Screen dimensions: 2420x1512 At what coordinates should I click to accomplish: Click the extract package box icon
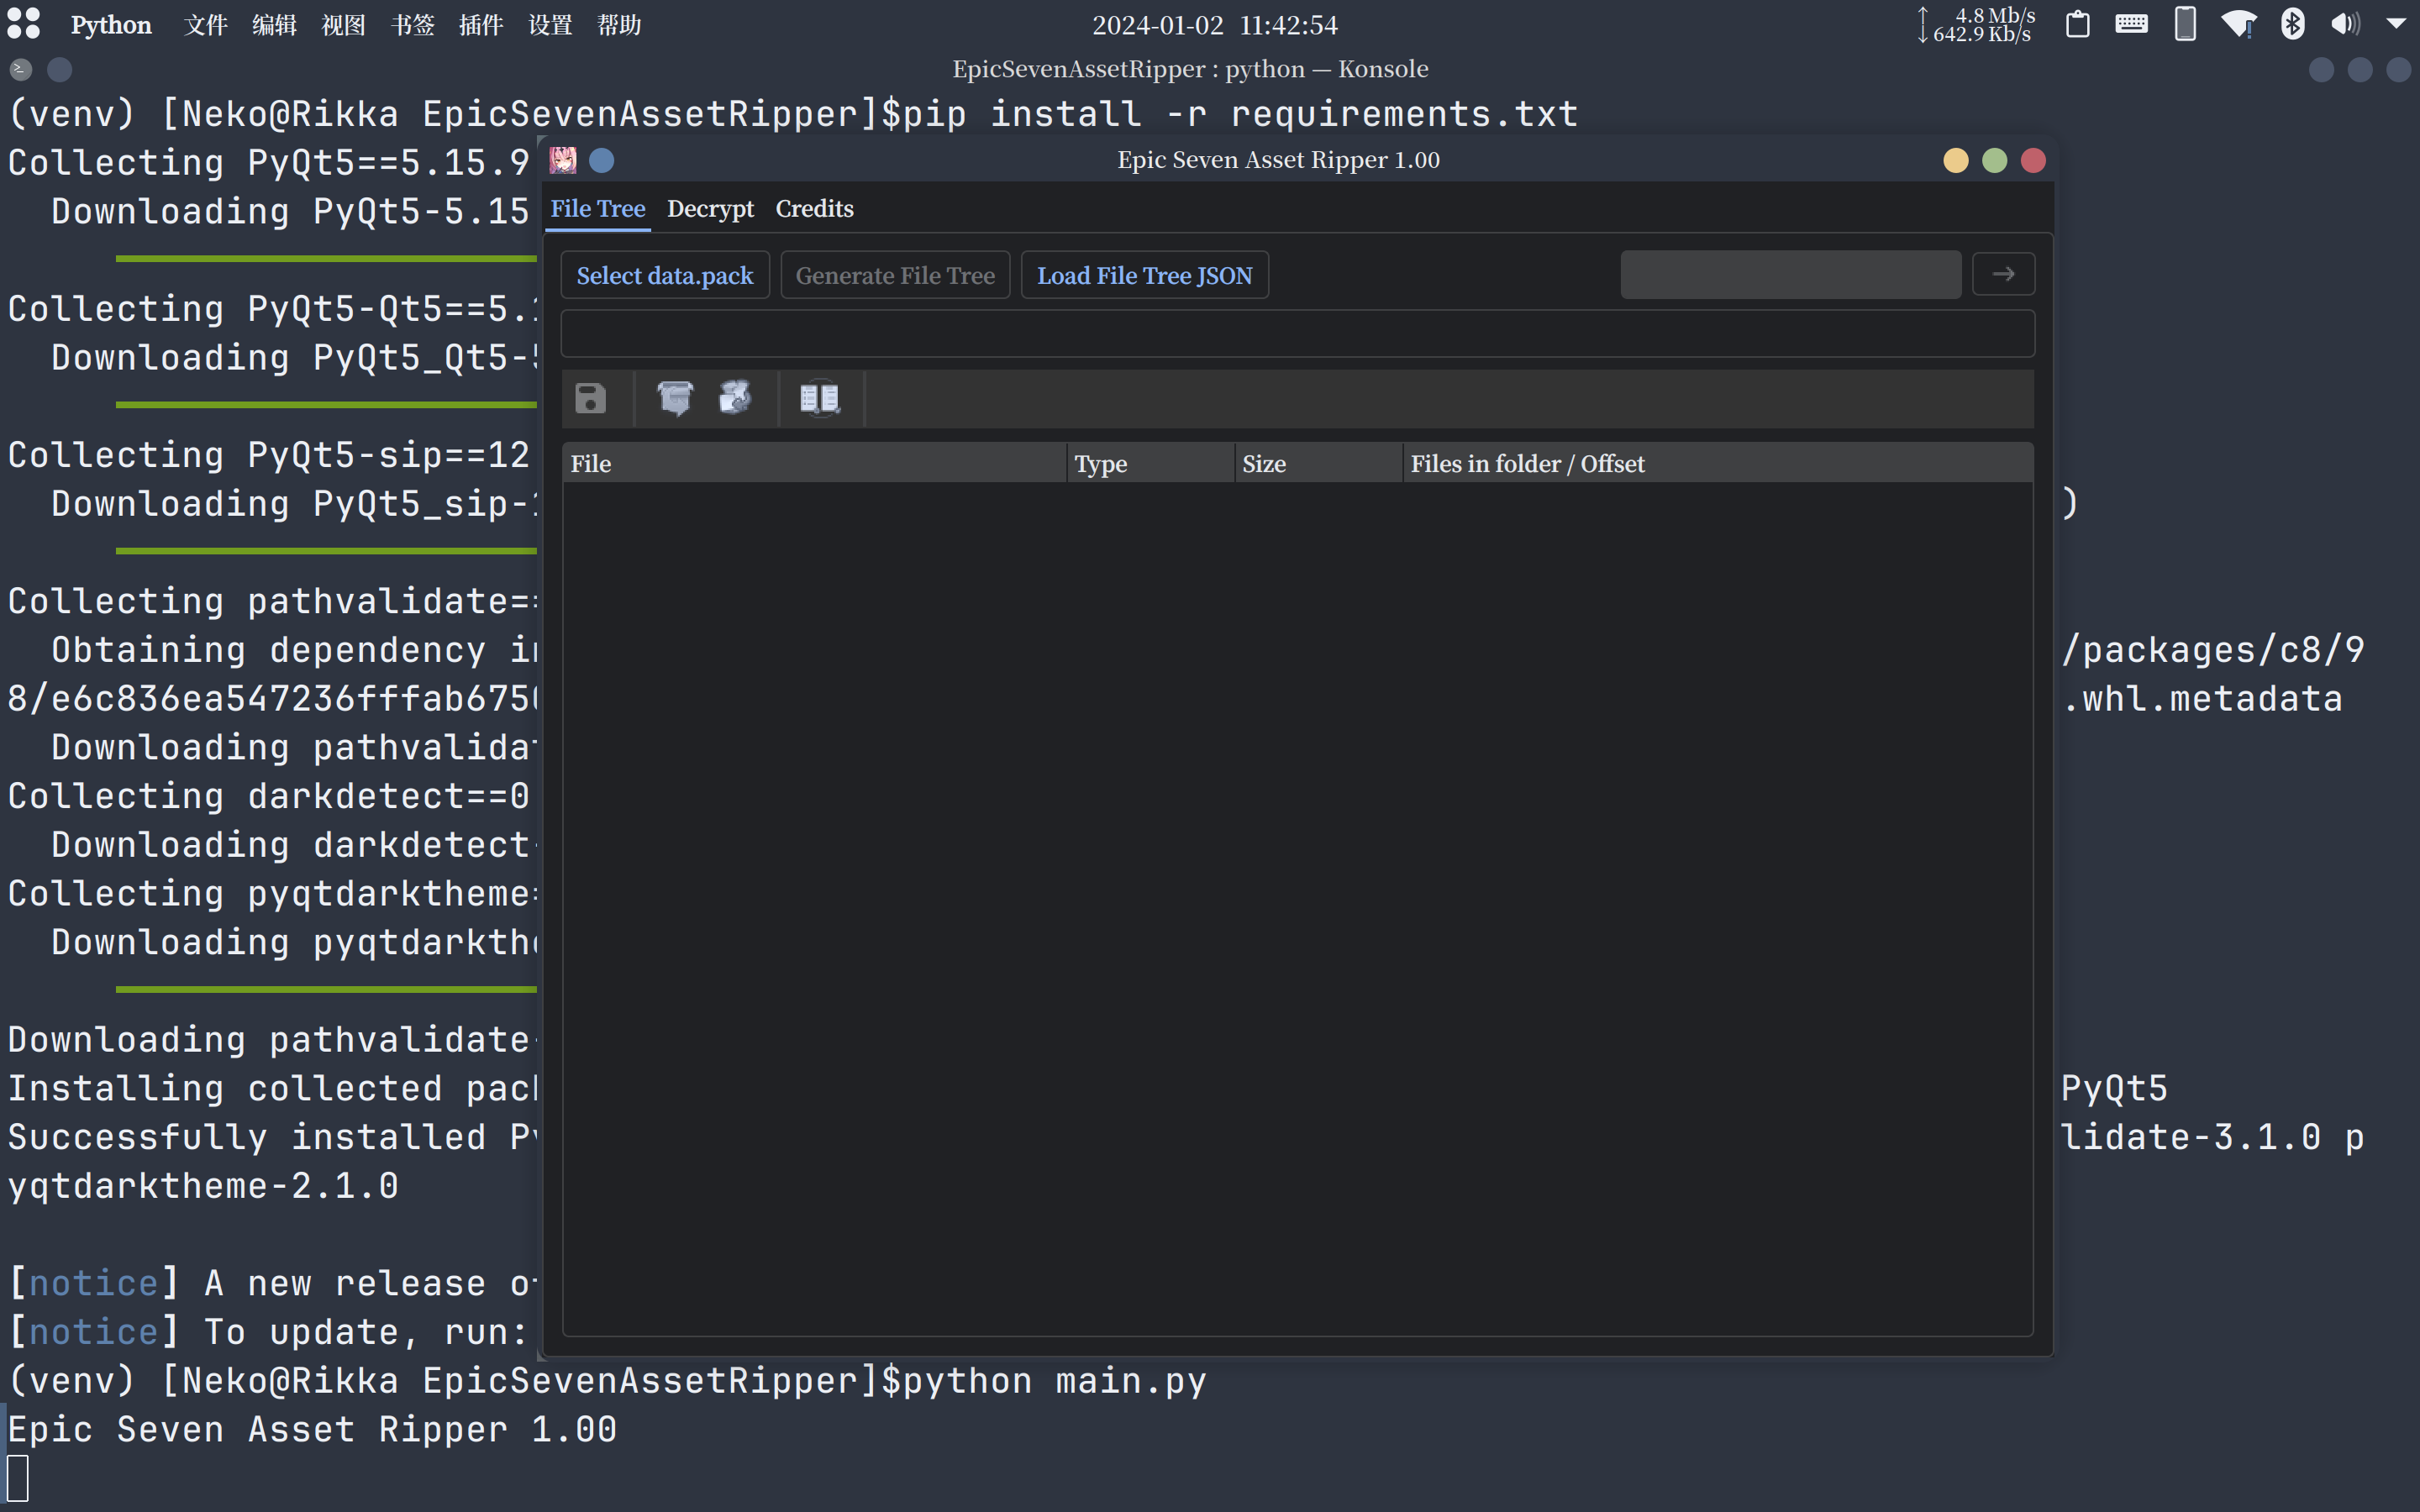(675, 398)
